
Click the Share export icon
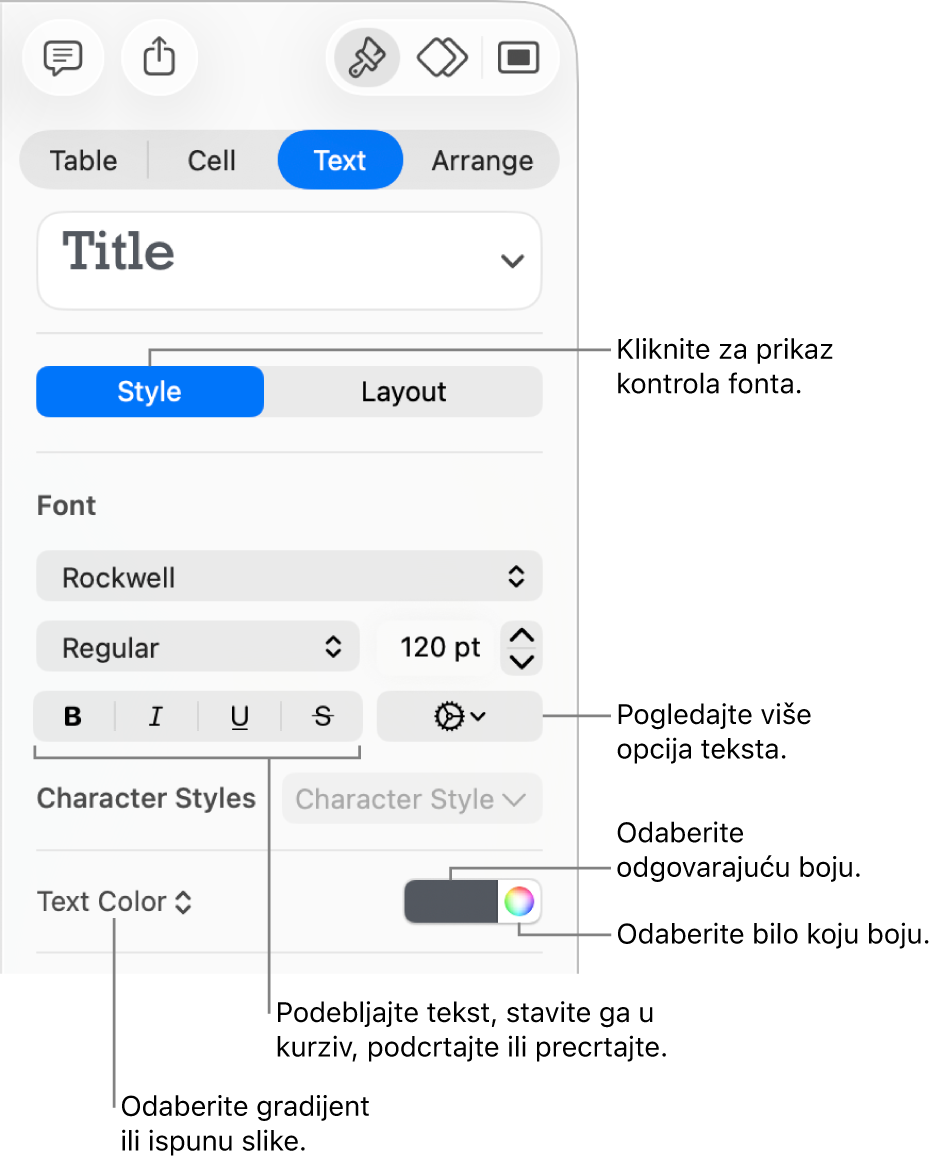(158, 58)
